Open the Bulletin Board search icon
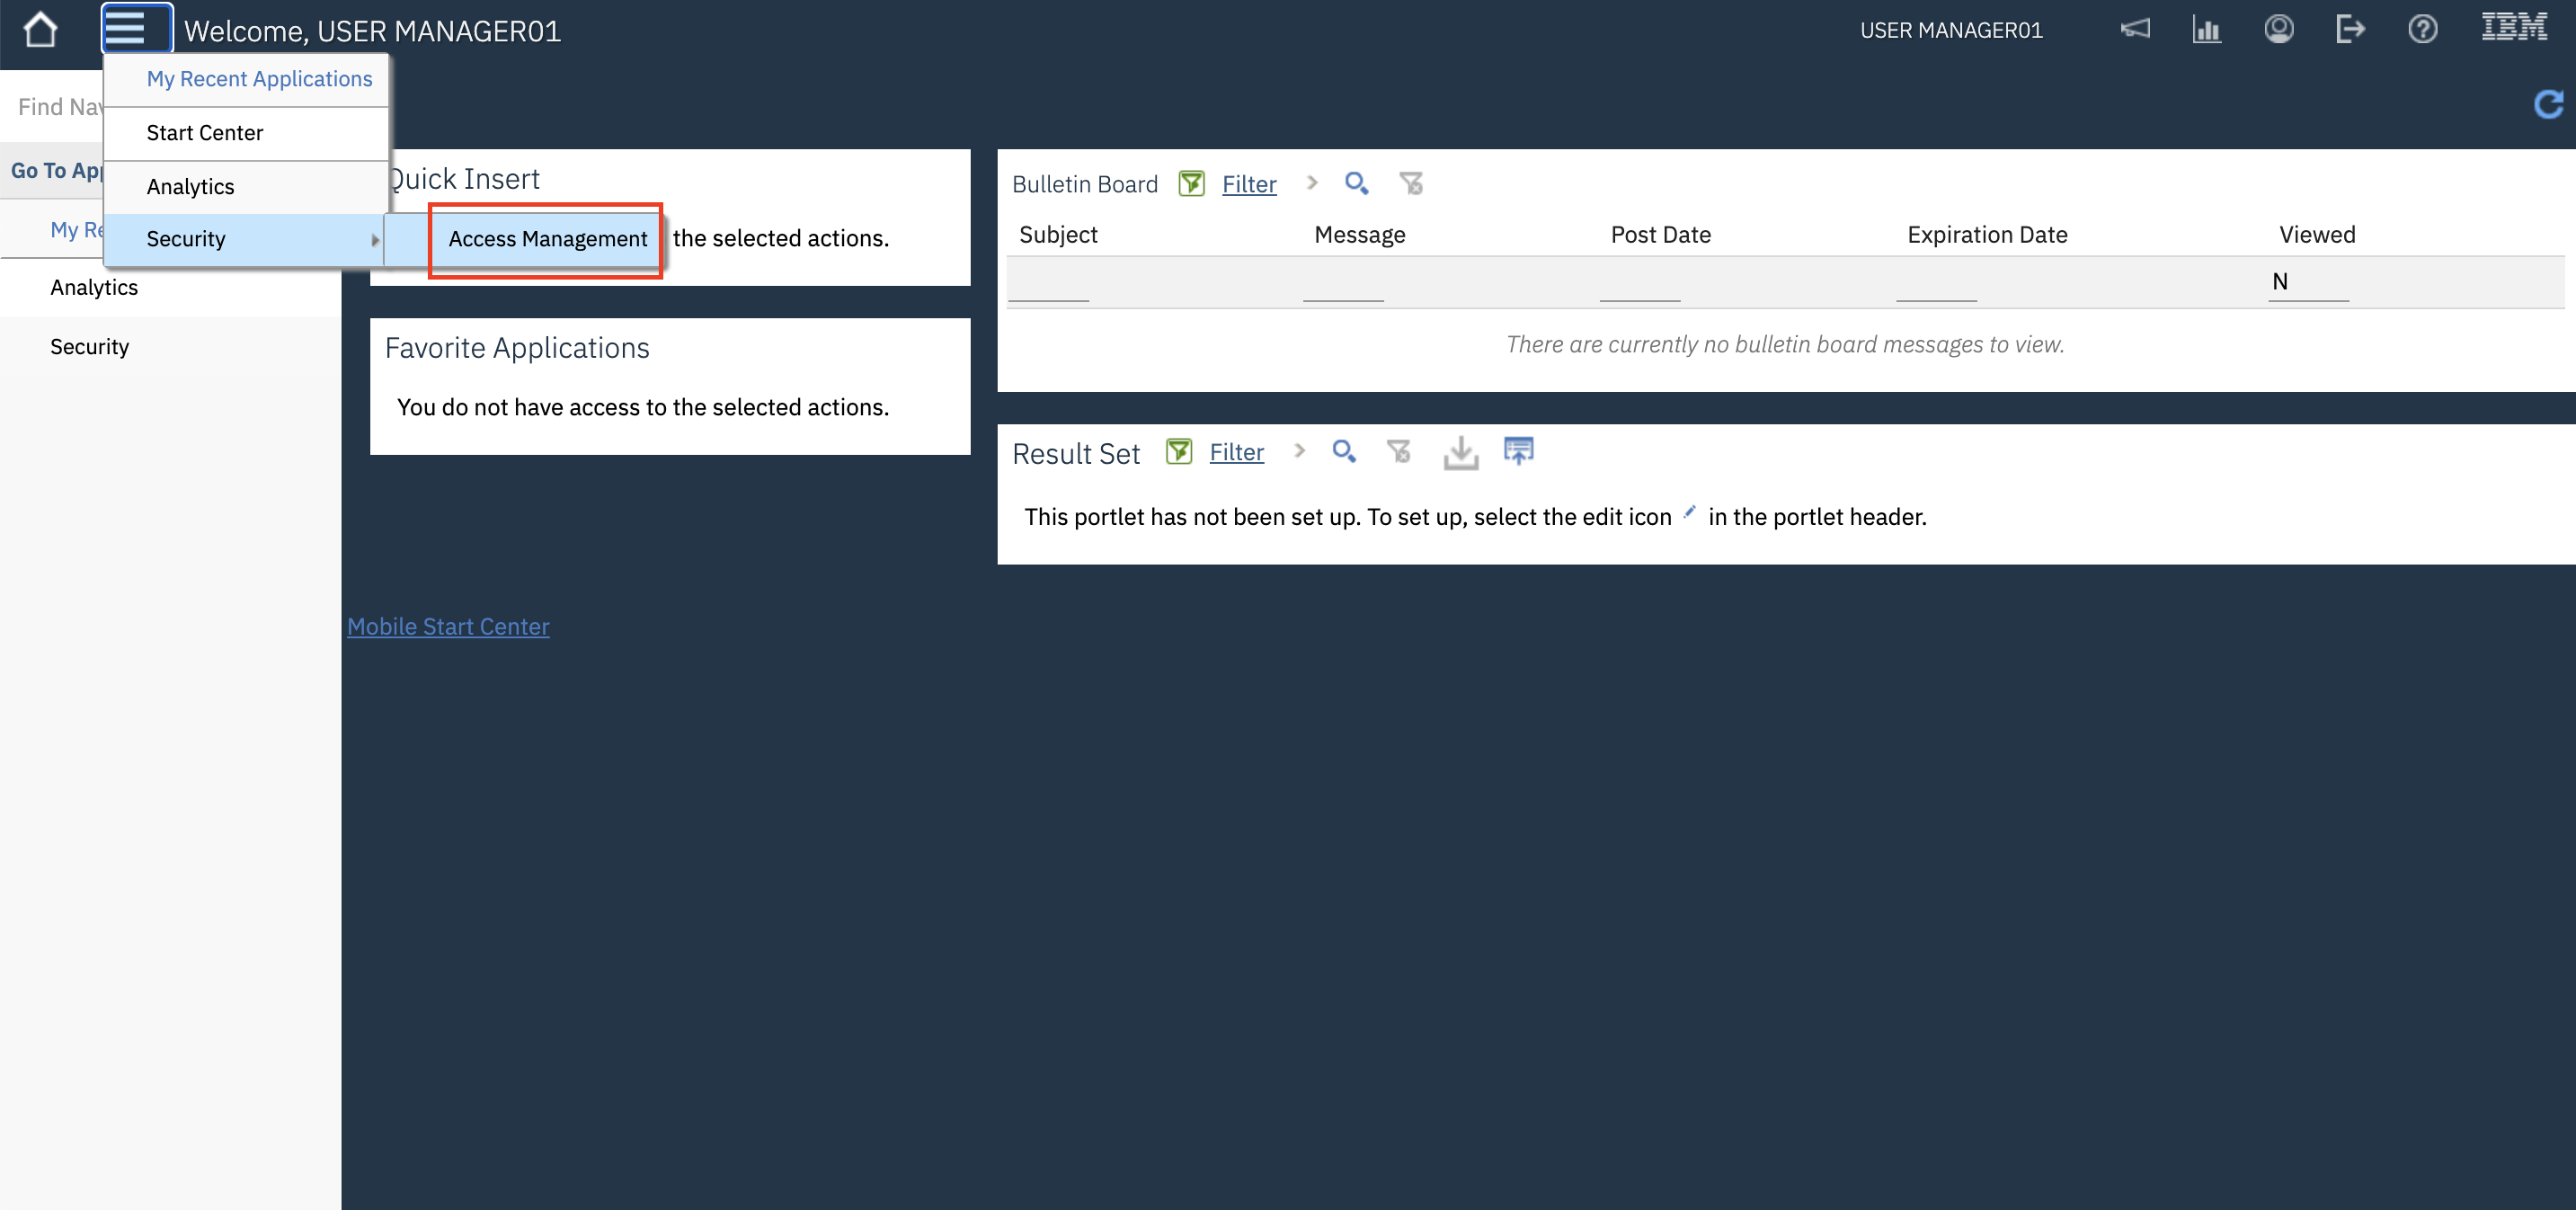The height and width of the screenshot is (1210, 2576). pos(1357,184)
